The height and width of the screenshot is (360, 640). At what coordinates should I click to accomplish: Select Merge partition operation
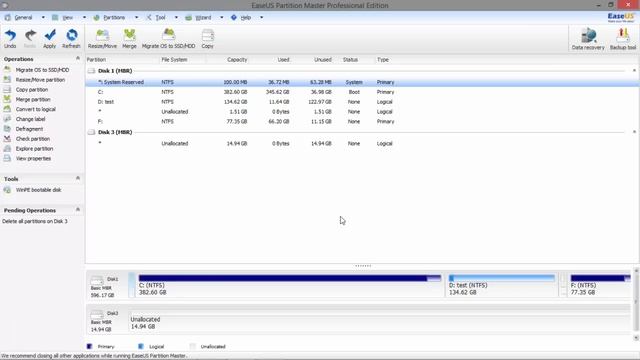33,99
